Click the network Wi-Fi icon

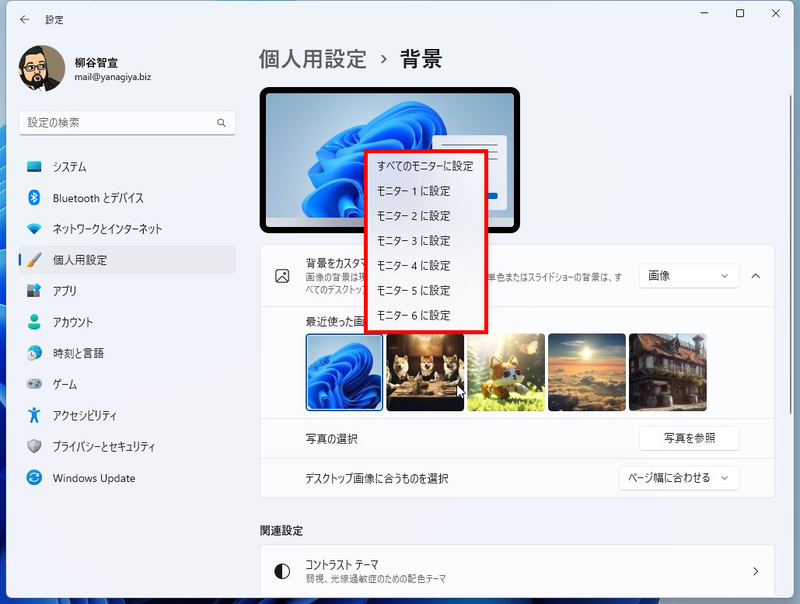pos(34,229)
